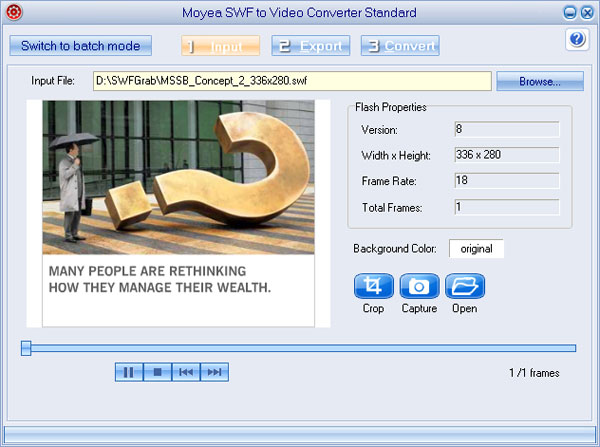
Task: Click the Frame Rate value field
Action: [507, 181]
